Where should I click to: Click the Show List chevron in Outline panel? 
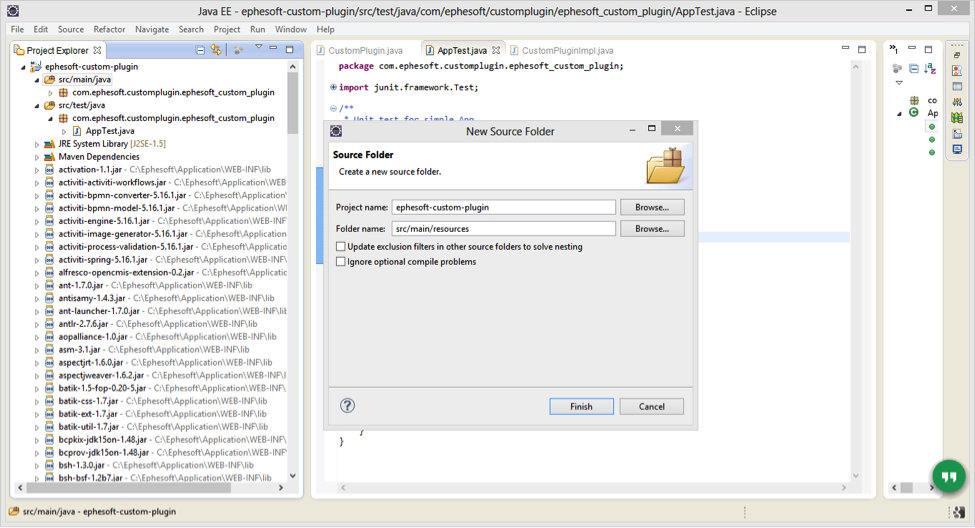point(893,48)
